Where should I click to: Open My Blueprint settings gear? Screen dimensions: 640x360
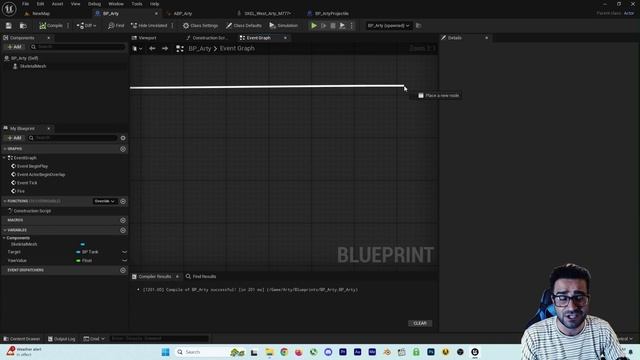(123, 138)
